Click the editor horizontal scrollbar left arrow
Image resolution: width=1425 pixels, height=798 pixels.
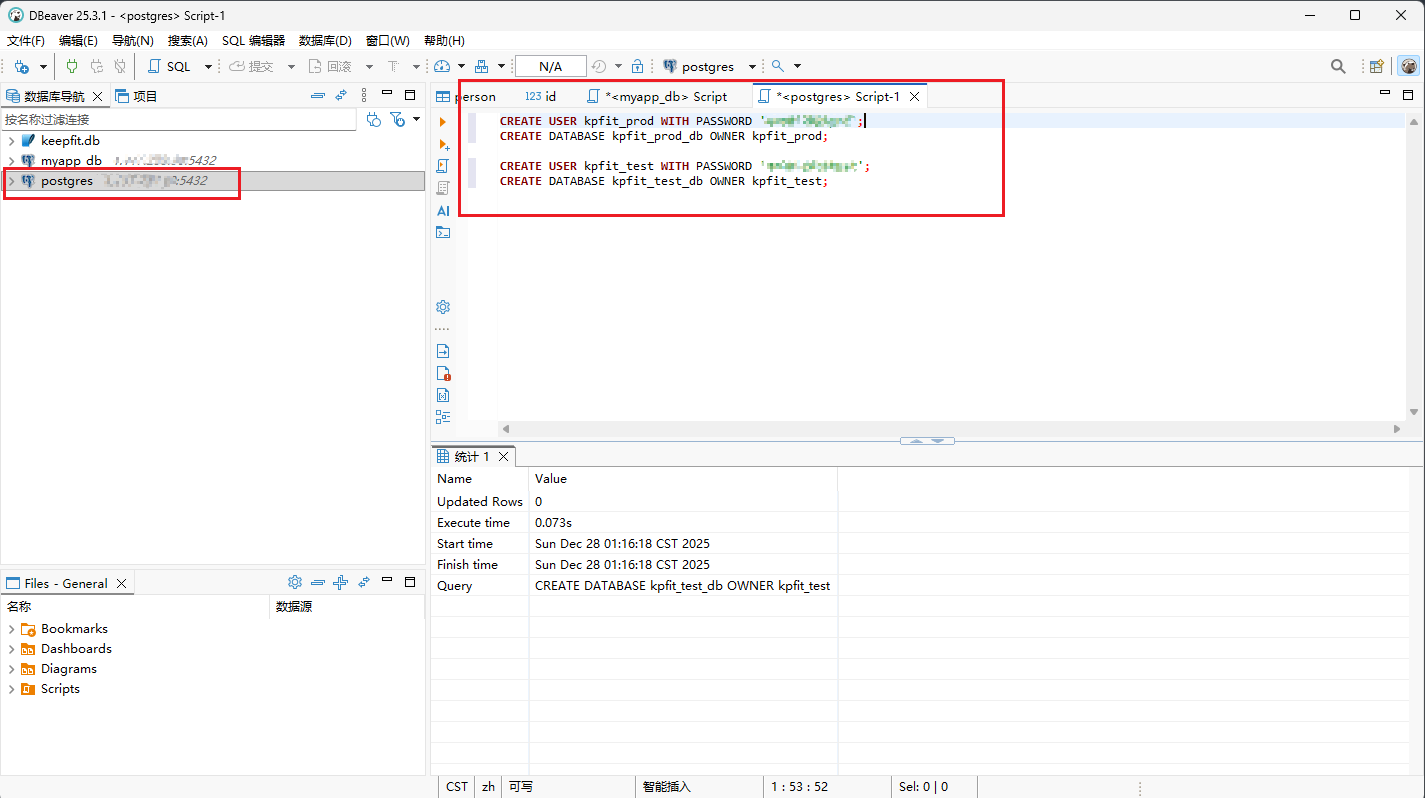(505, 428)
